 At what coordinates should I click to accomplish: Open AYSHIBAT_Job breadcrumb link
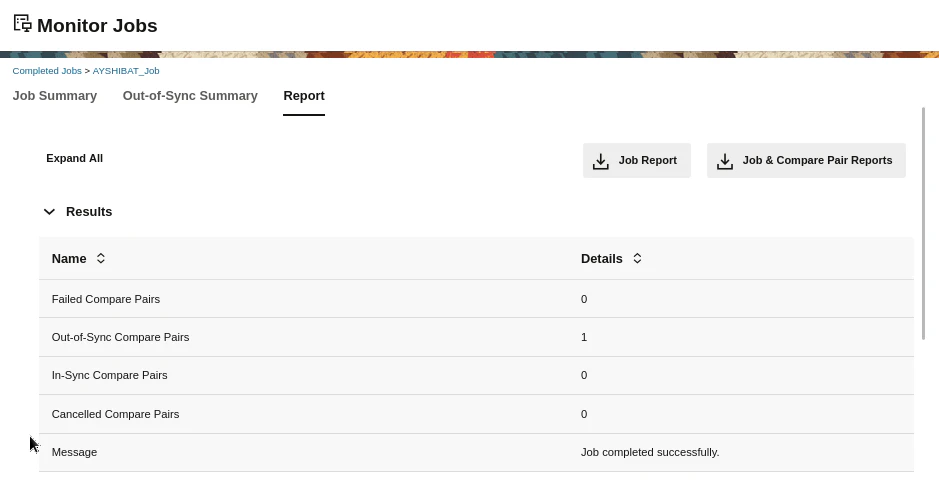click(x=126, y=71)
